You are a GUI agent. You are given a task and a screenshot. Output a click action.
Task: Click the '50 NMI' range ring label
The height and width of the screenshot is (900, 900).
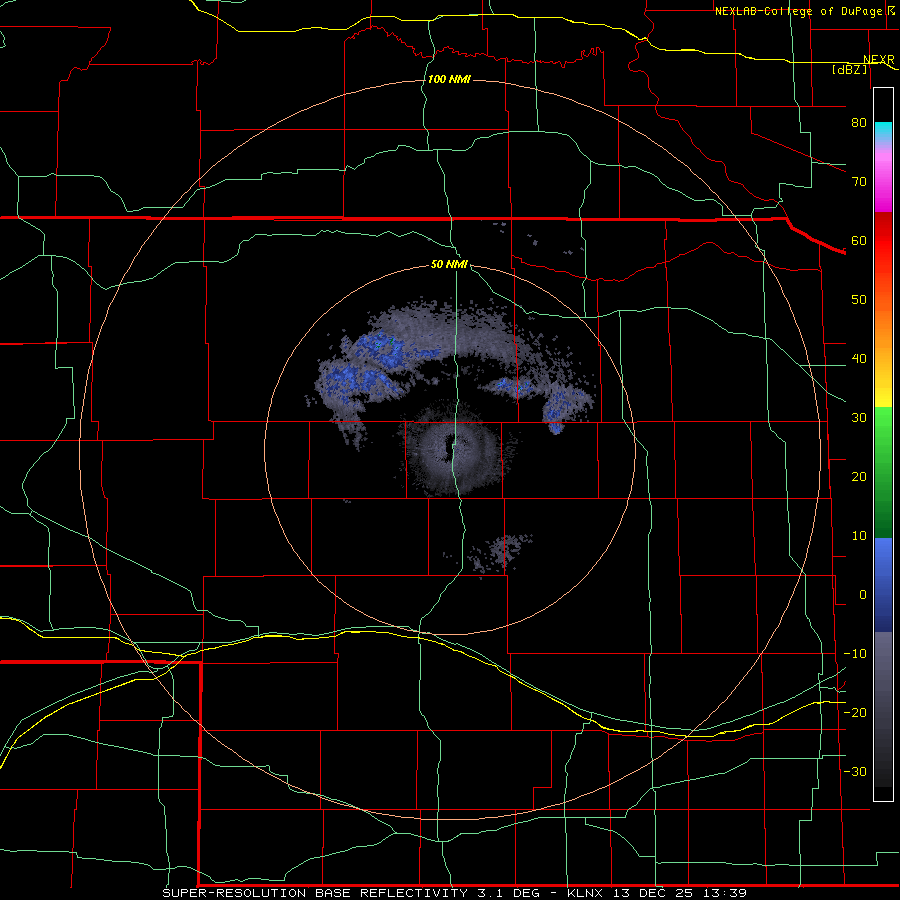point(449,265)
